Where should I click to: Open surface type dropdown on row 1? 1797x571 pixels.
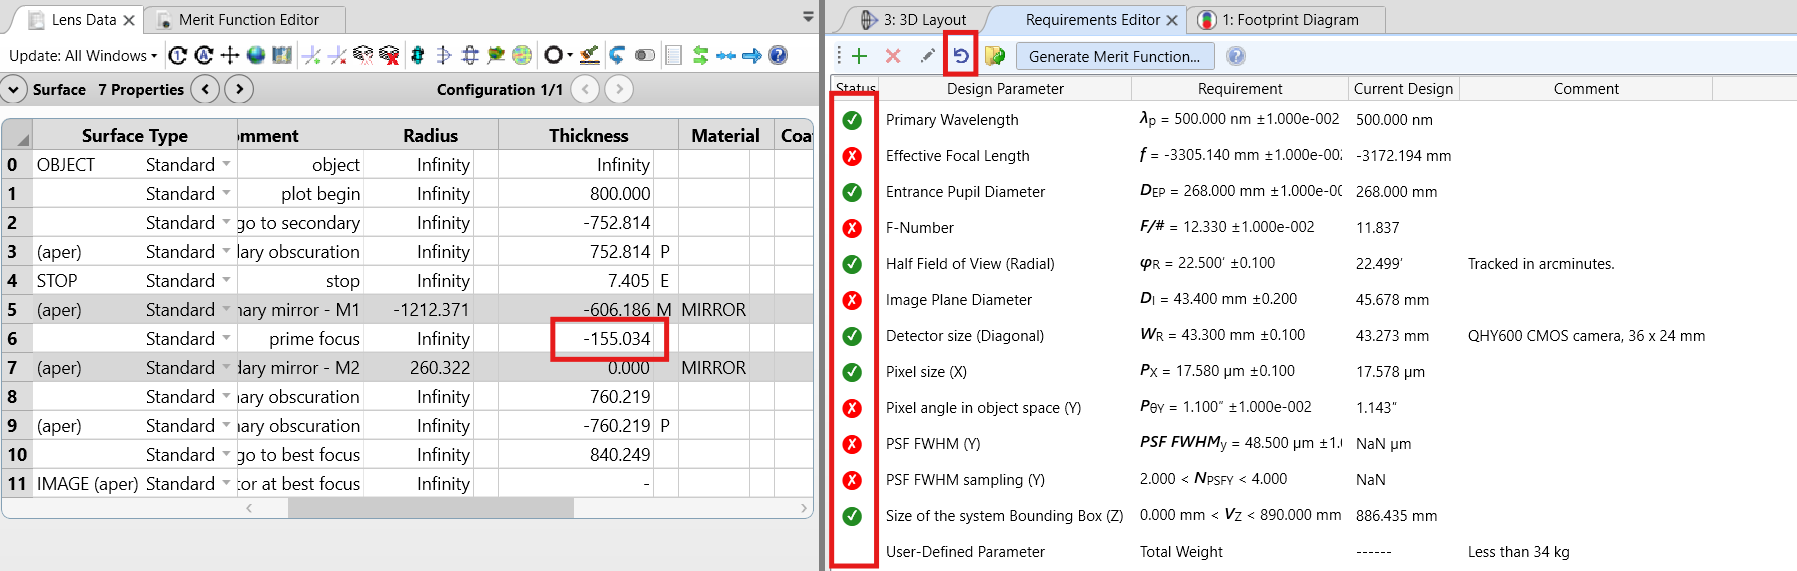(x=226, y=193)
